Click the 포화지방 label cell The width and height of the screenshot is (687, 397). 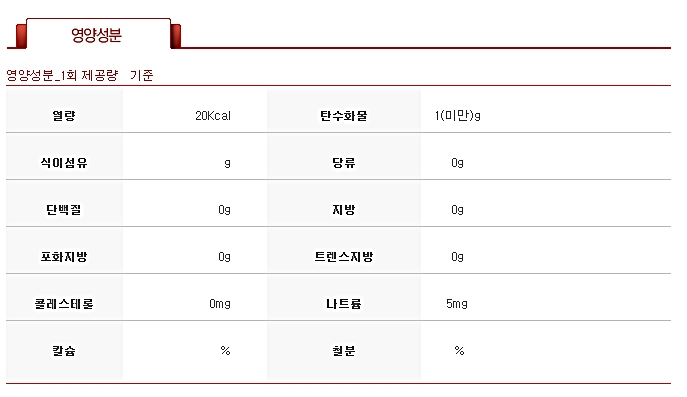(64, 251)
